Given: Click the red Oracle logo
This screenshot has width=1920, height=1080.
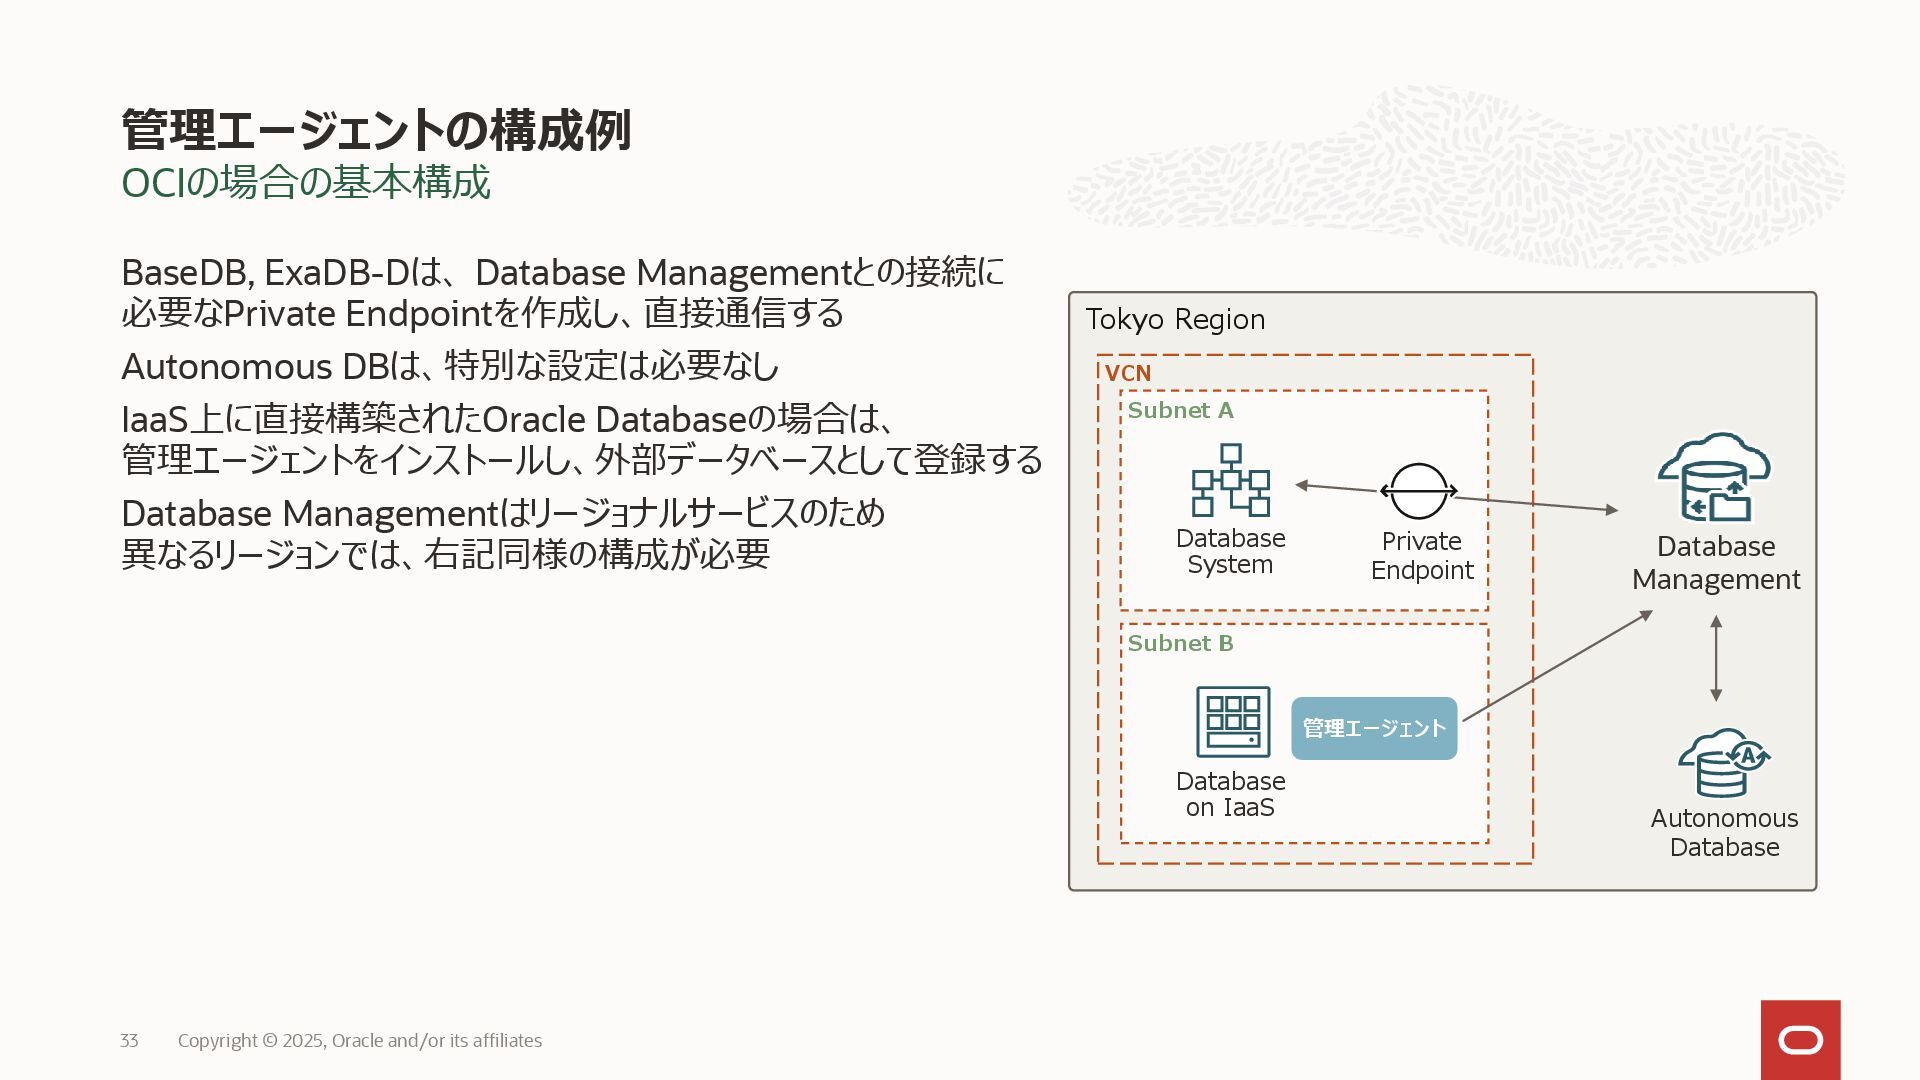Looking at the screenshot, I should tap(1800, 1040).
